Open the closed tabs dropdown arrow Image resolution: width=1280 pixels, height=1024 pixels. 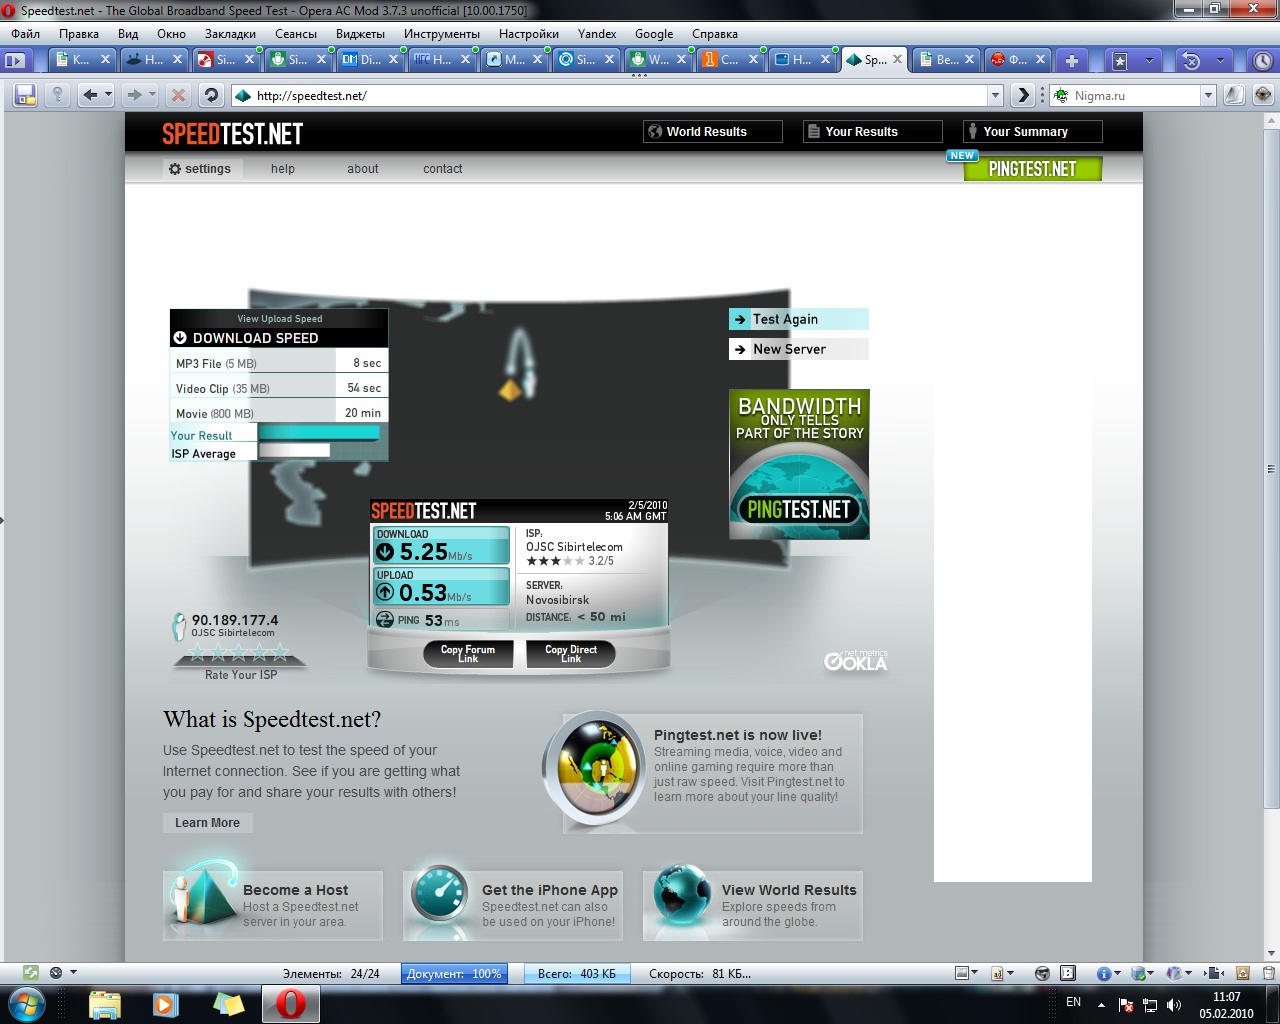(1149, 60)
